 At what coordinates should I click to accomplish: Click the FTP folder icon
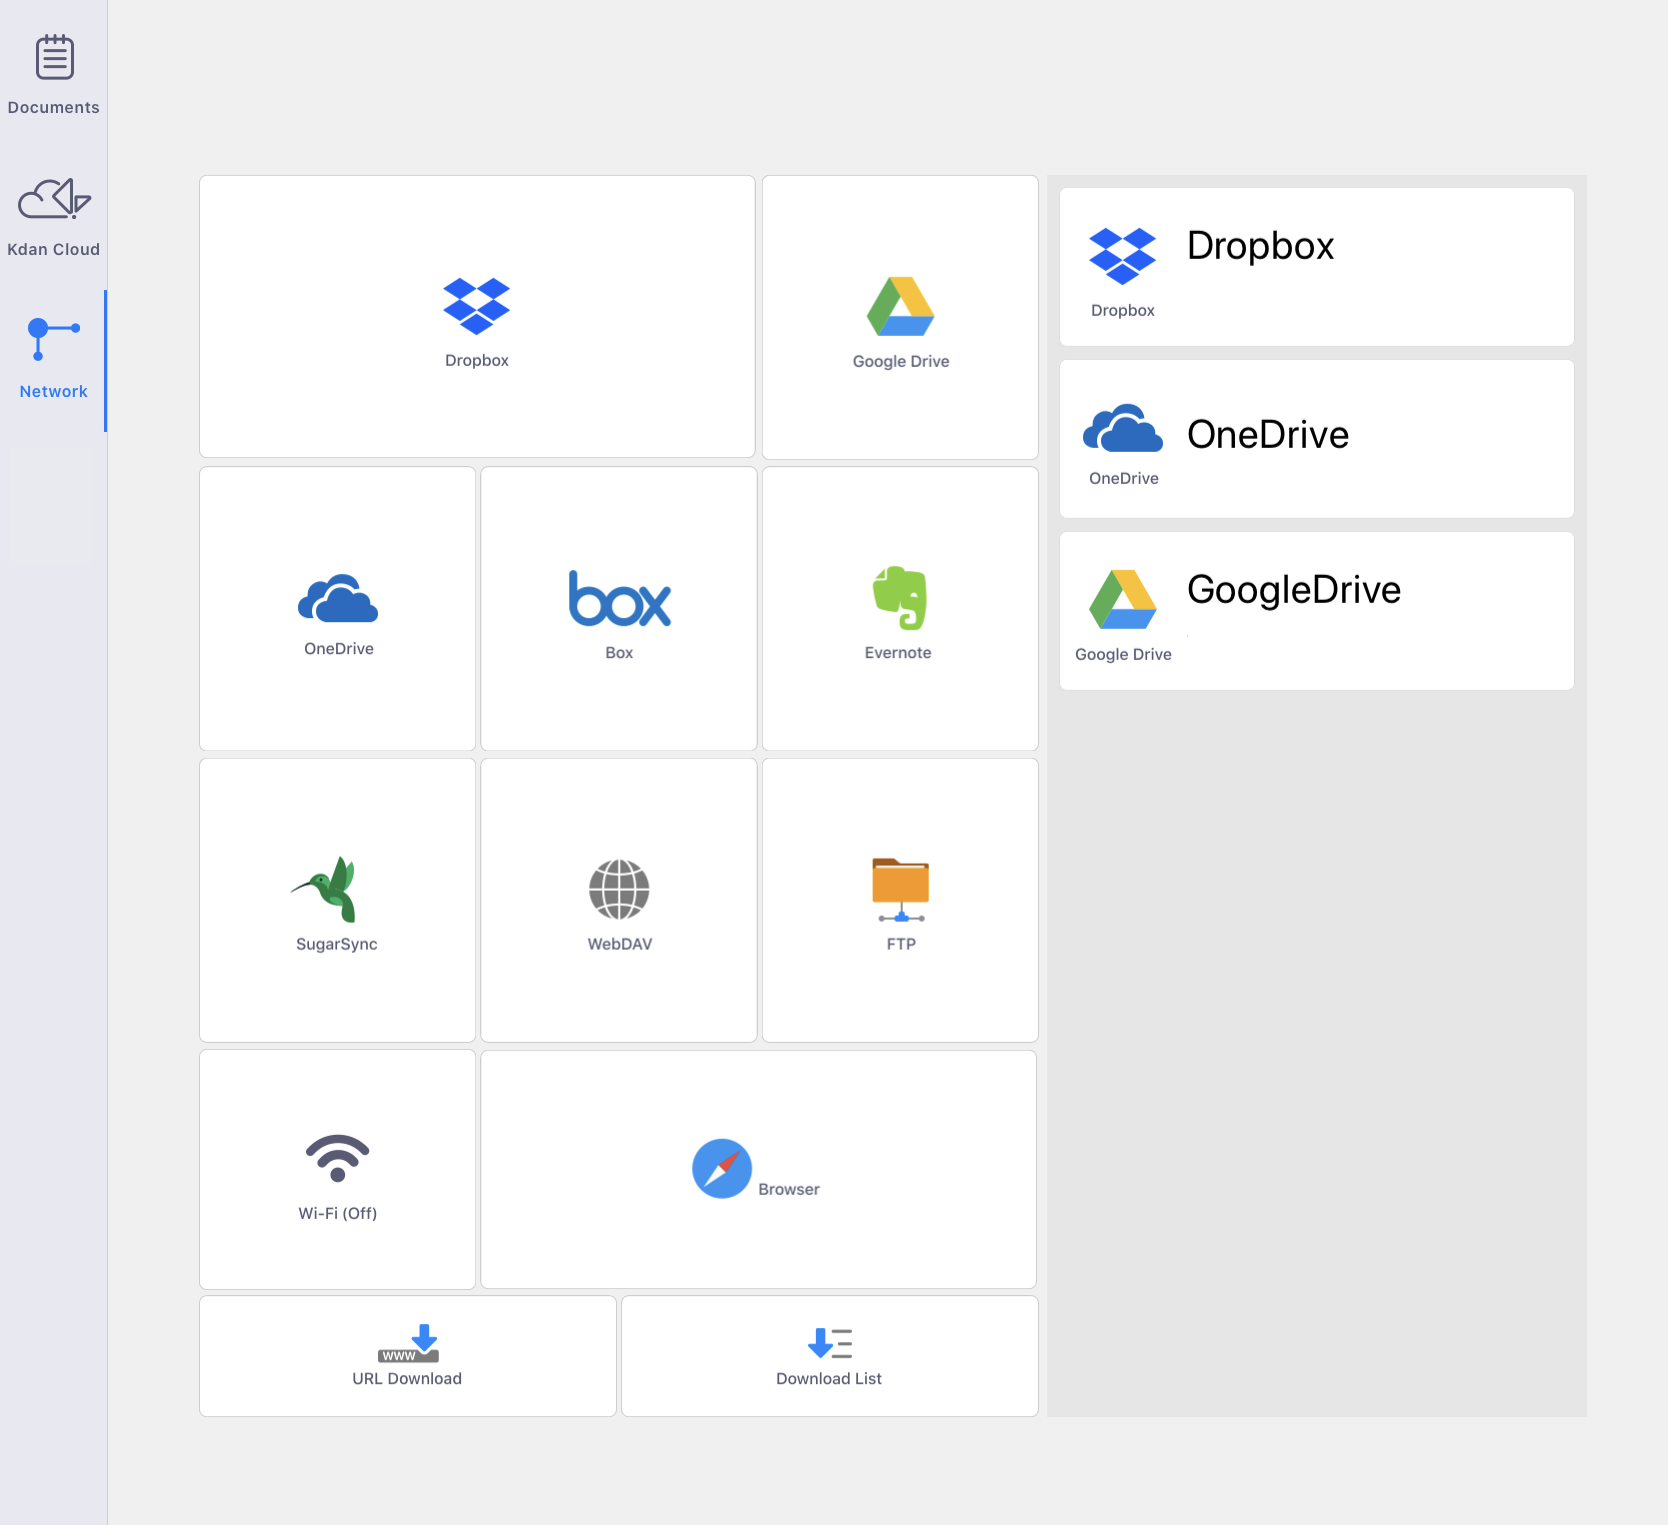[x=901, y=889]
